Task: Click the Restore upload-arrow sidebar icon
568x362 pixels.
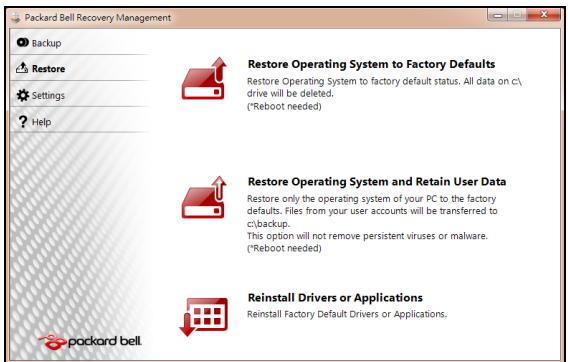Action: 22,67
